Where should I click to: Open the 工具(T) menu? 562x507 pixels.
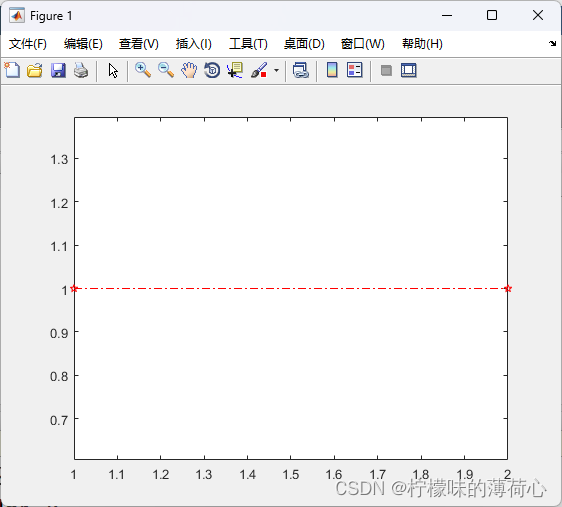tap(248, 44)
